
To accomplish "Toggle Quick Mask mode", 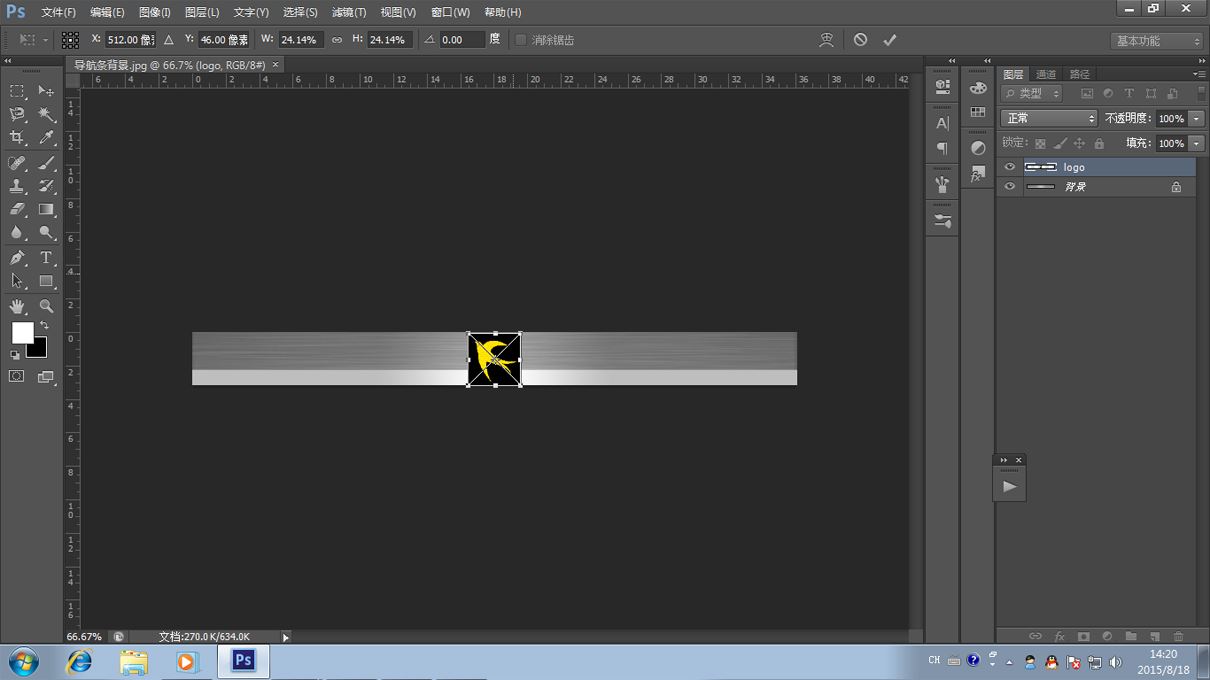I will coord(17,376).
